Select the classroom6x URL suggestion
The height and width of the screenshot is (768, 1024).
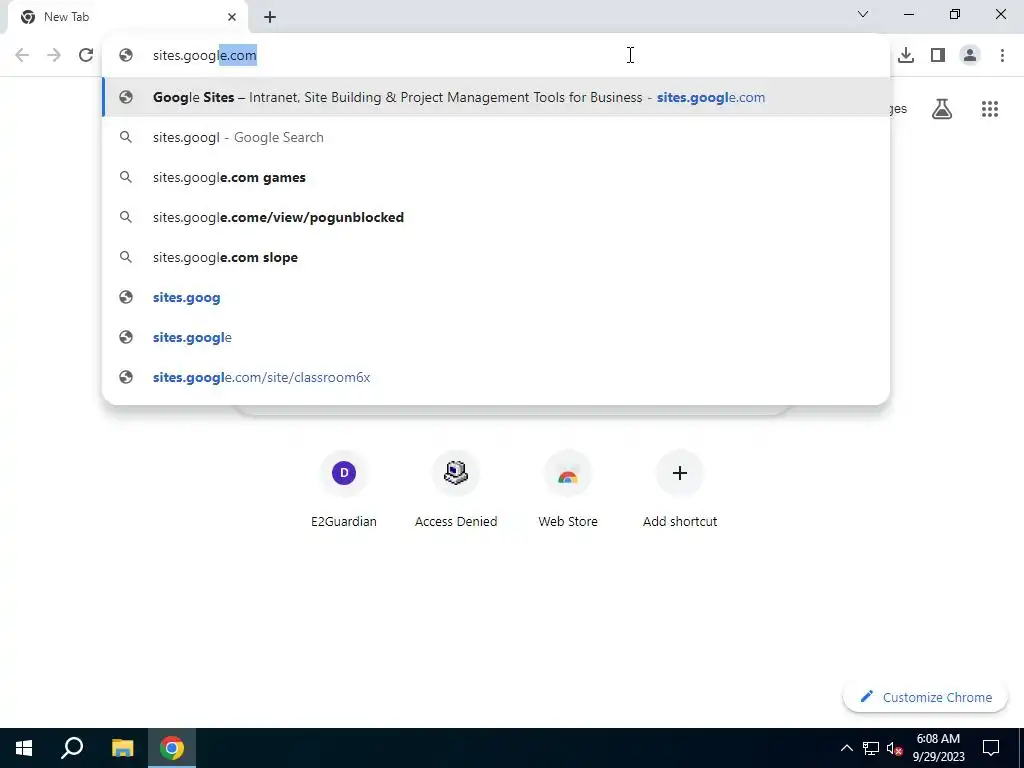496,377
